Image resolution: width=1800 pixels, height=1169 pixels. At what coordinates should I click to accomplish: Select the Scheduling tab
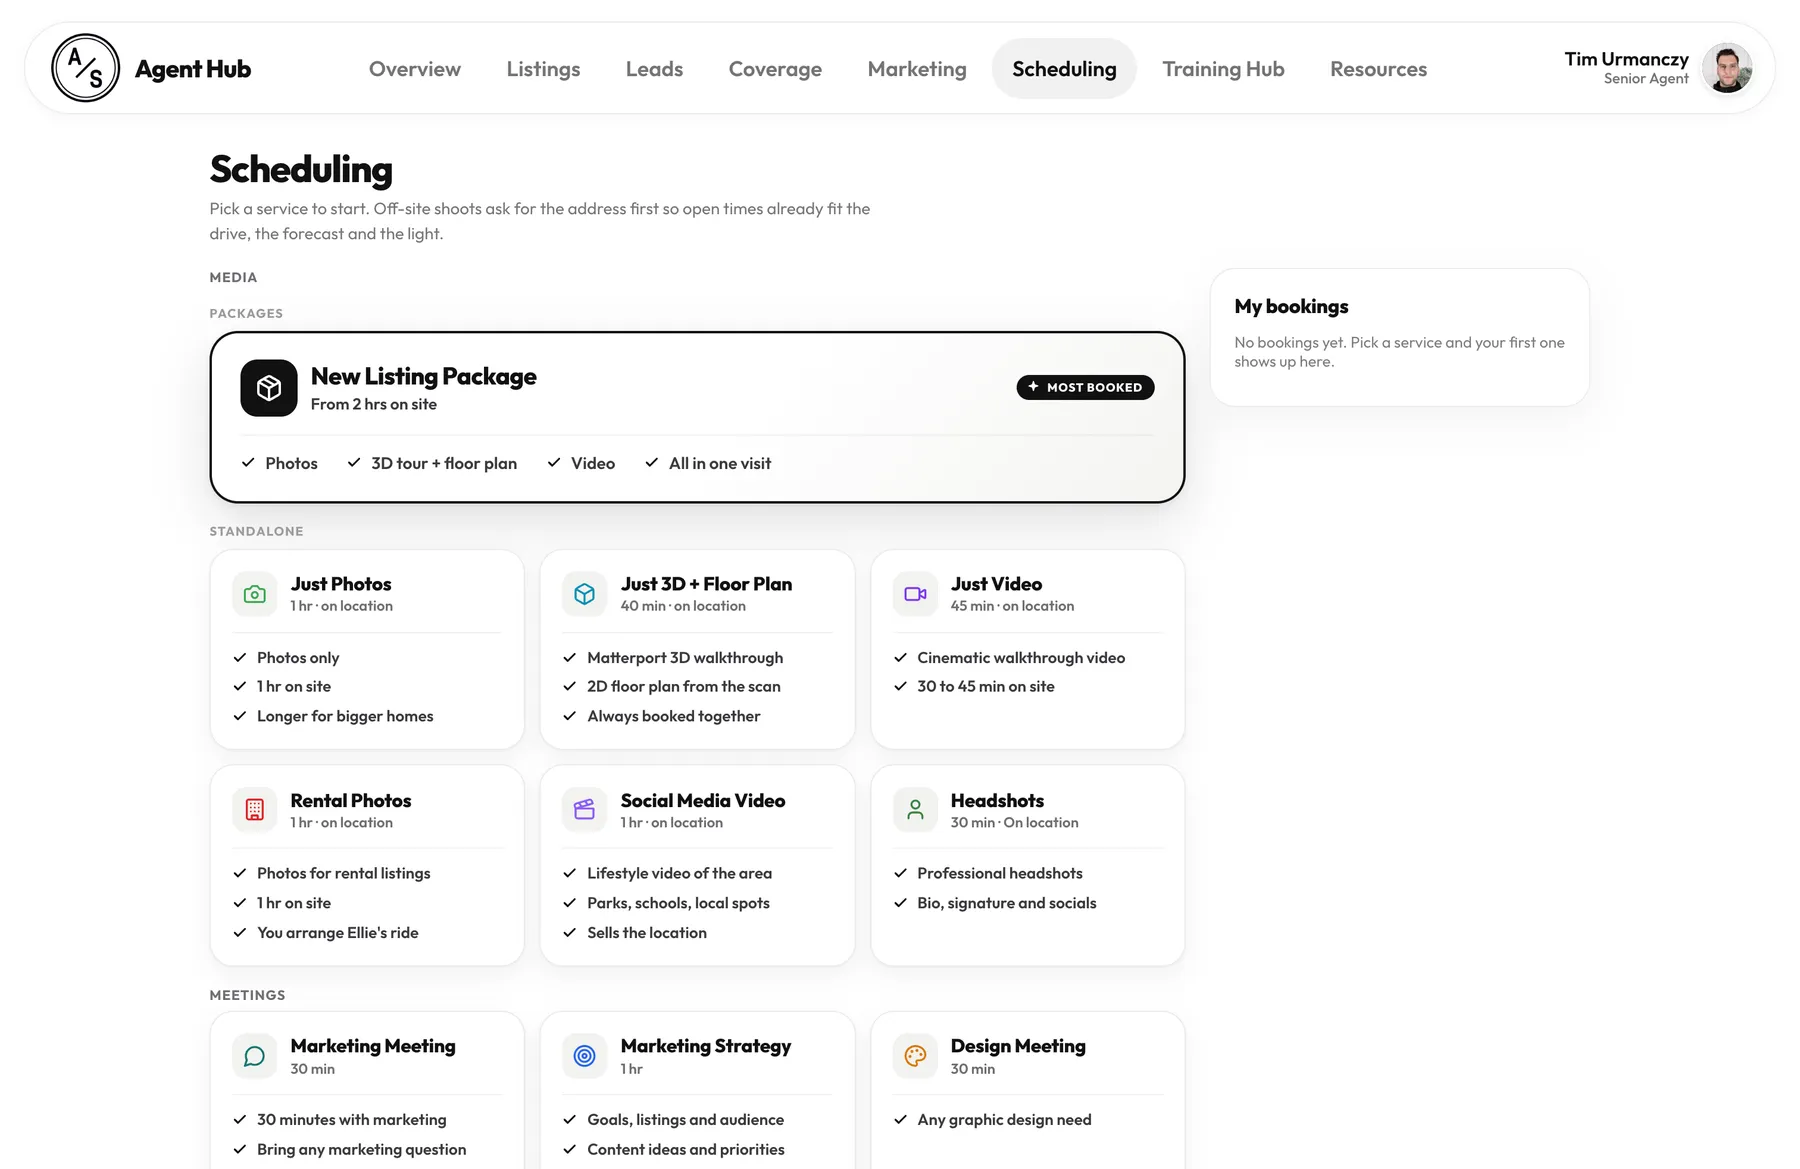point(1064,69)
